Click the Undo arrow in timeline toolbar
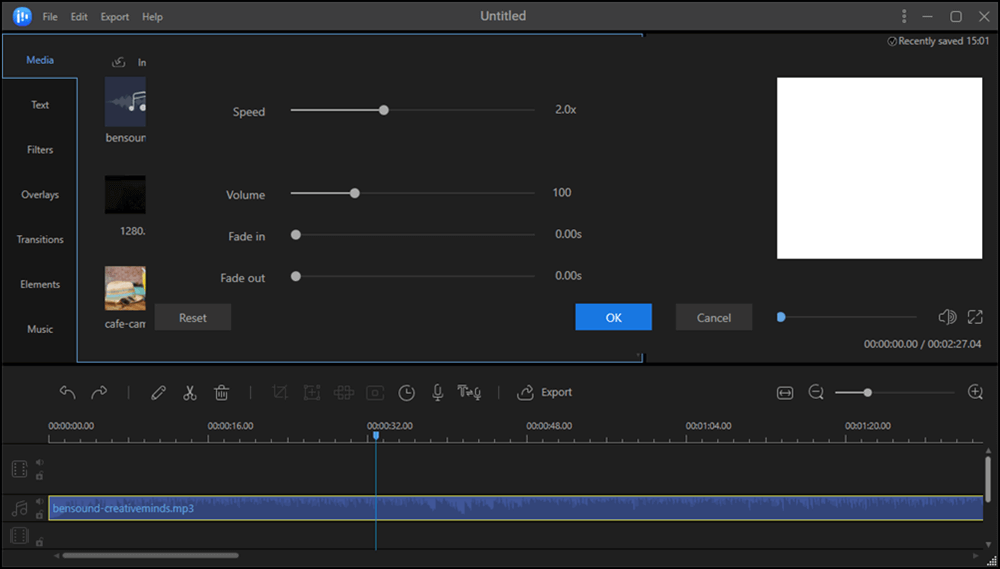Viewport: 1000px width, 569px height. (x=68, y=393)
